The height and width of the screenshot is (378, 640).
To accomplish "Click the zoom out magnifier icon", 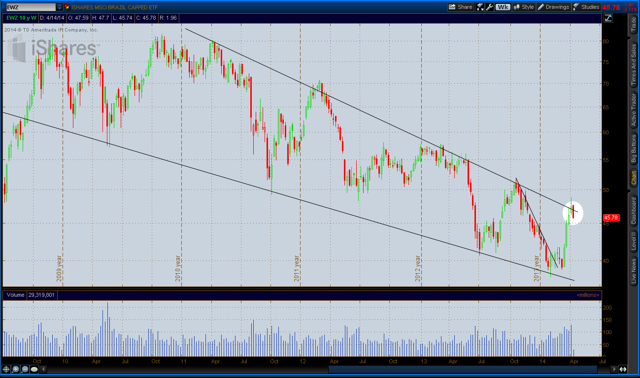I will pos(25,369).
